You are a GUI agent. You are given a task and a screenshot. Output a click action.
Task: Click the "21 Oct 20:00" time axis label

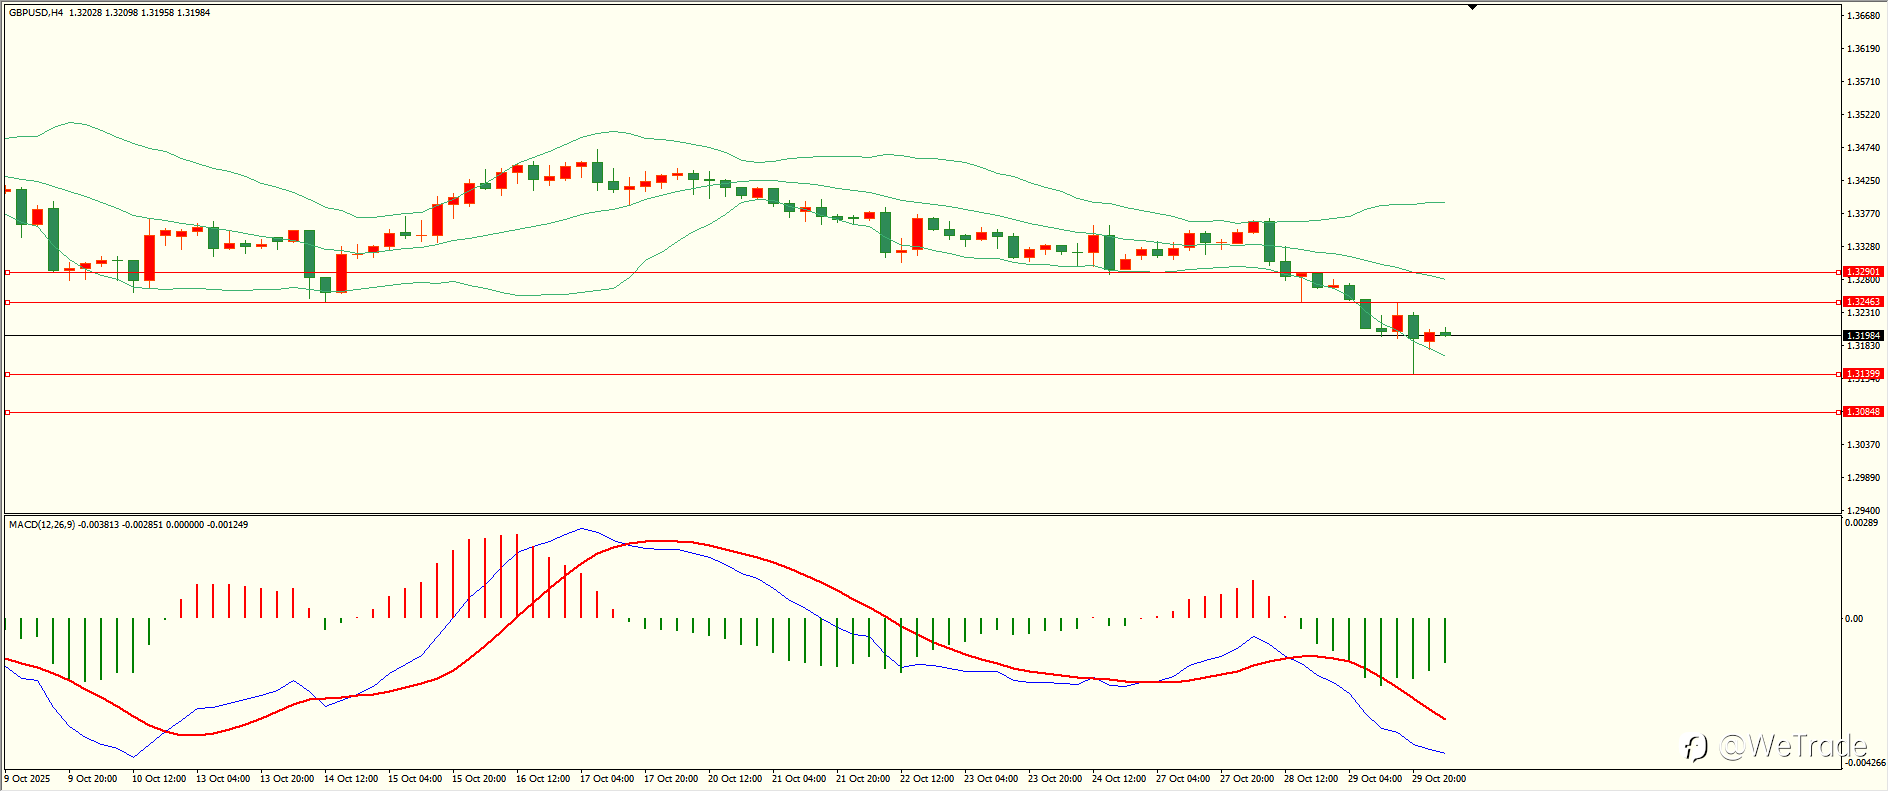pyautogui.click(x=863, y=779)
